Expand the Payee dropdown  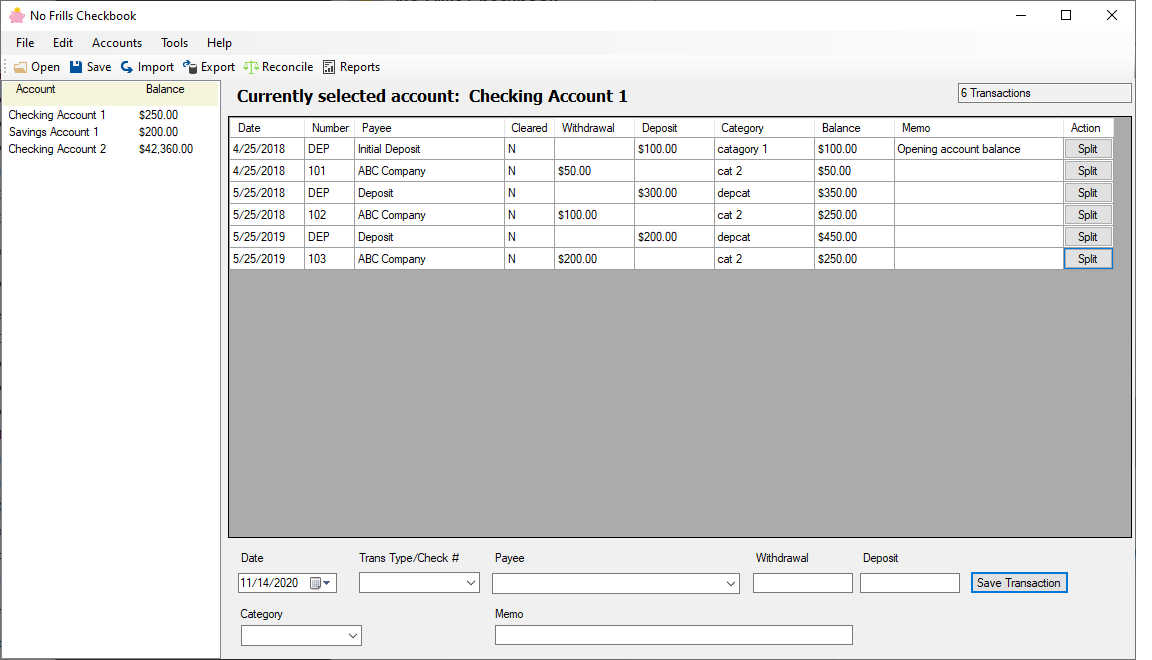pyautogui.click(x=731, y=582)
